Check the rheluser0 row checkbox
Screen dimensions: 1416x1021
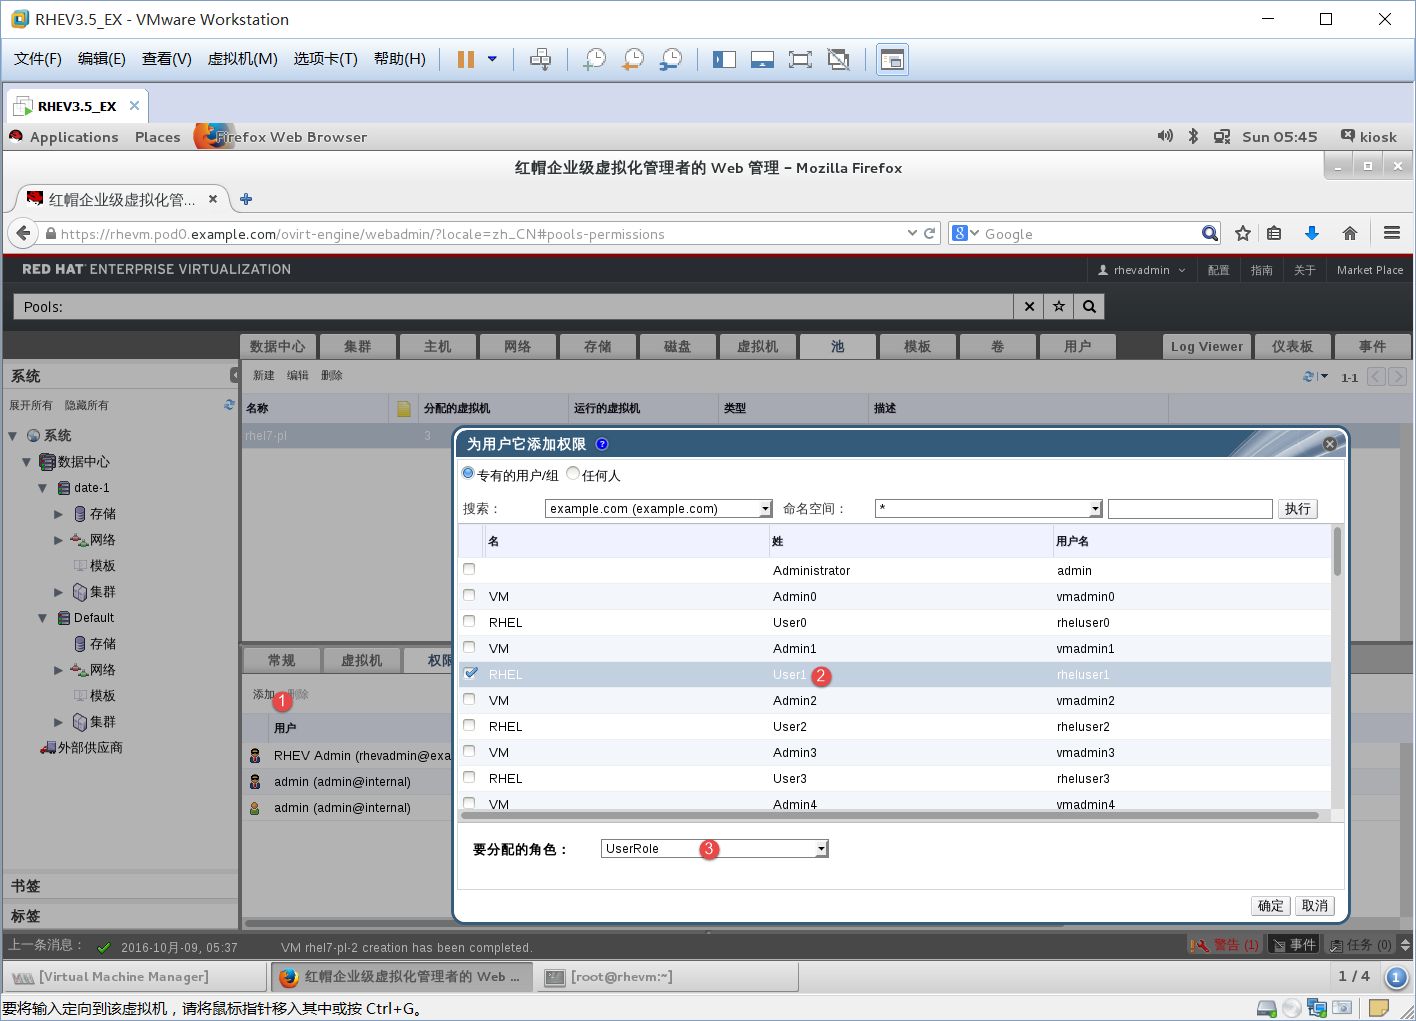(469, 621)
